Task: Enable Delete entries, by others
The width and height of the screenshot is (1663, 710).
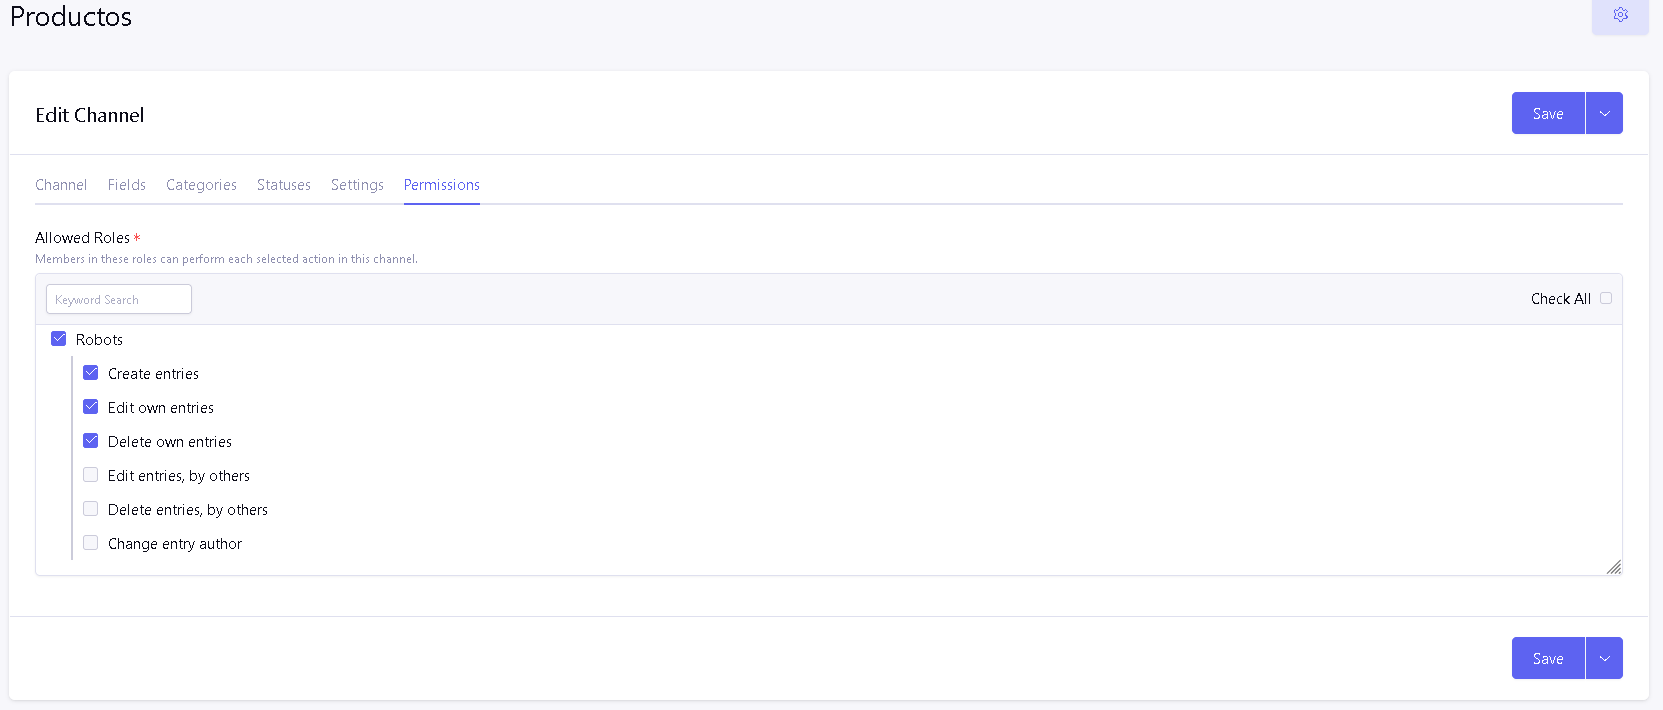Action: 91,509
